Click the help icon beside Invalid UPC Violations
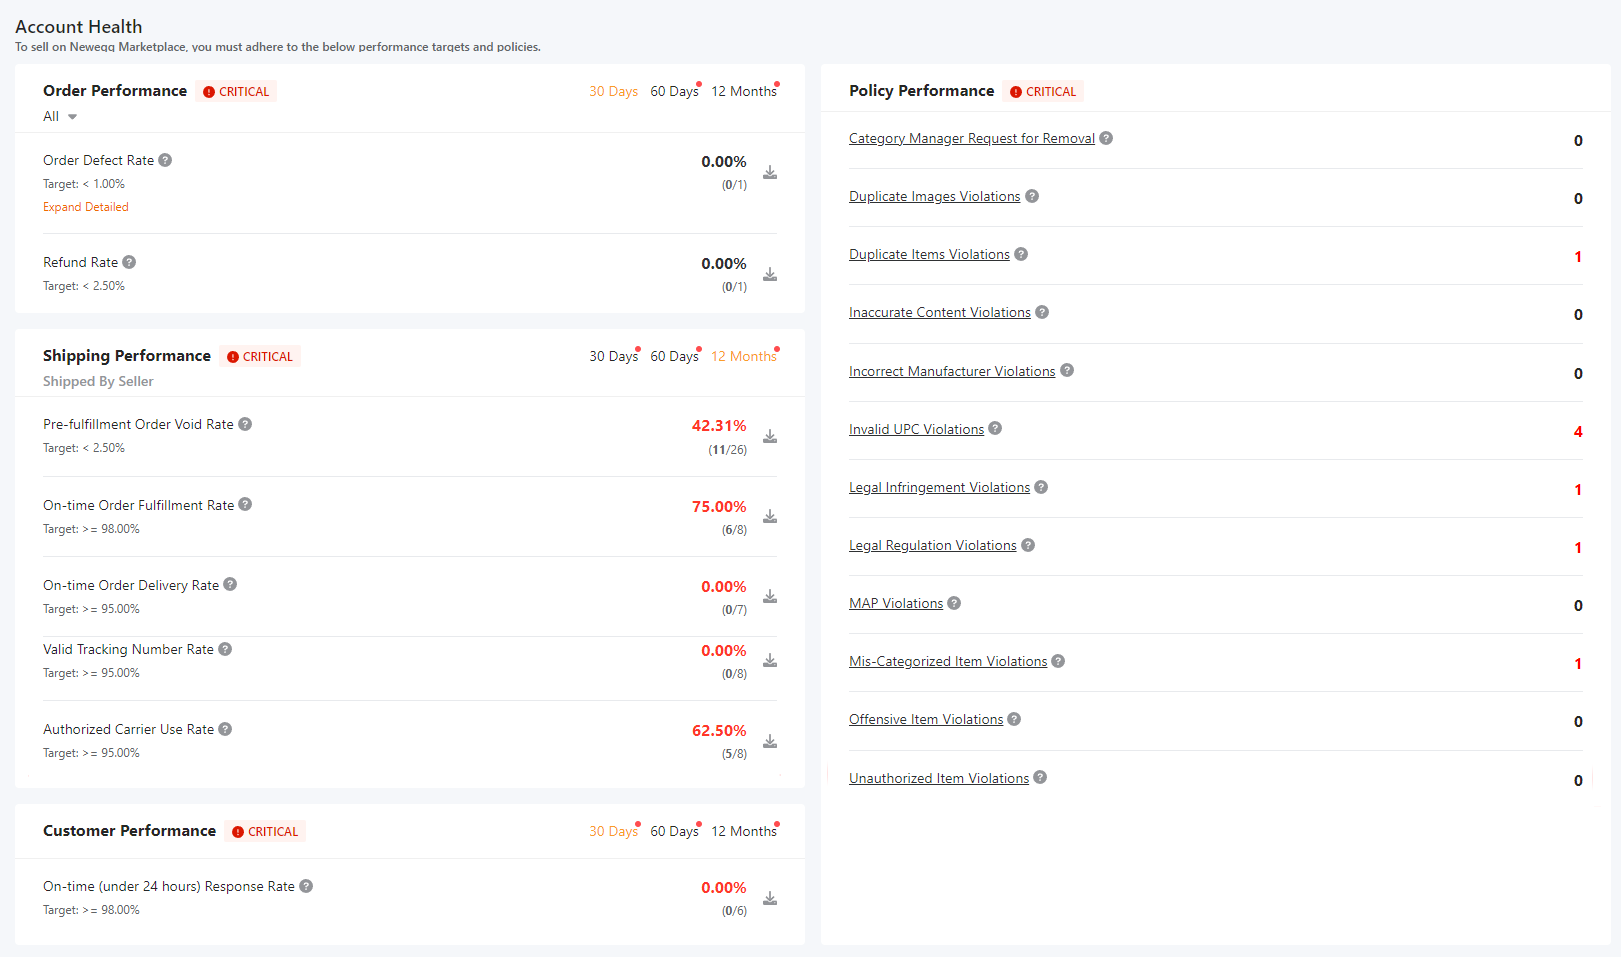This screenshot has width=1621, height=957. click(x=995, y=428)
